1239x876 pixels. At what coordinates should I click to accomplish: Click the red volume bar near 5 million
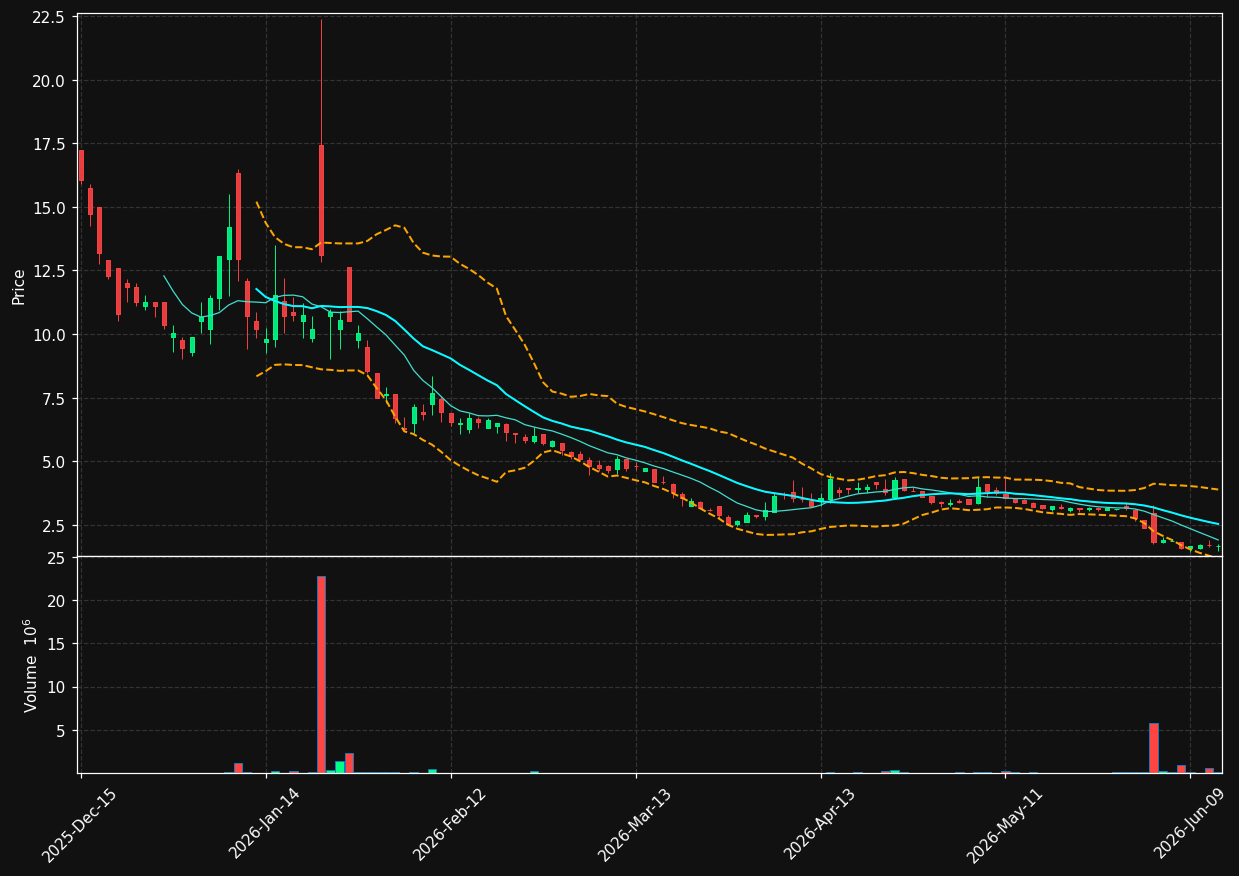(x=1154, y=748)
